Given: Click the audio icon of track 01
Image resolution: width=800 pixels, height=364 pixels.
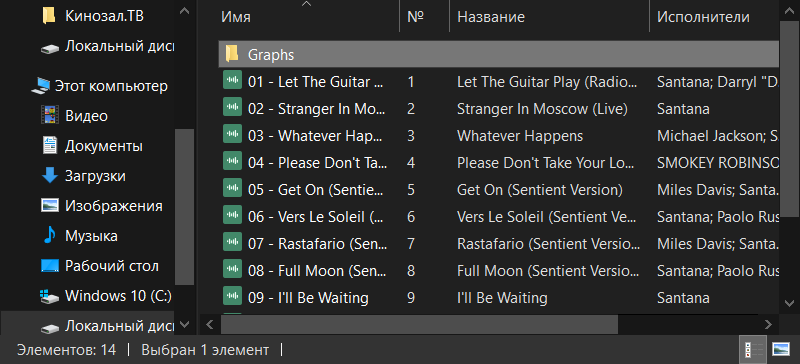Looking at the screenshot, I should coord(233,81).
